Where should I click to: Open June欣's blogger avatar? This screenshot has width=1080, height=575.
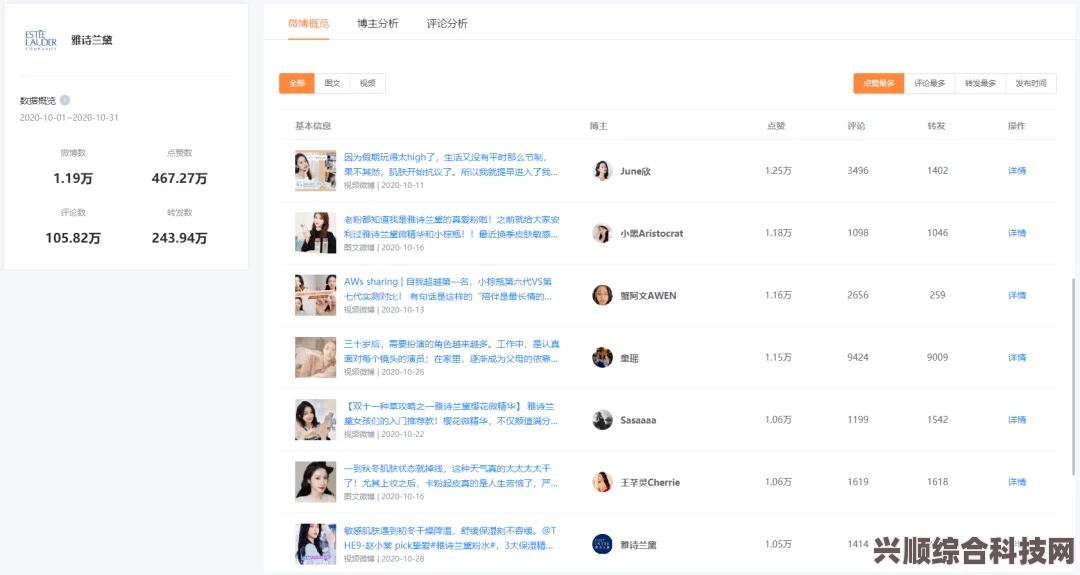pos(602,171)
